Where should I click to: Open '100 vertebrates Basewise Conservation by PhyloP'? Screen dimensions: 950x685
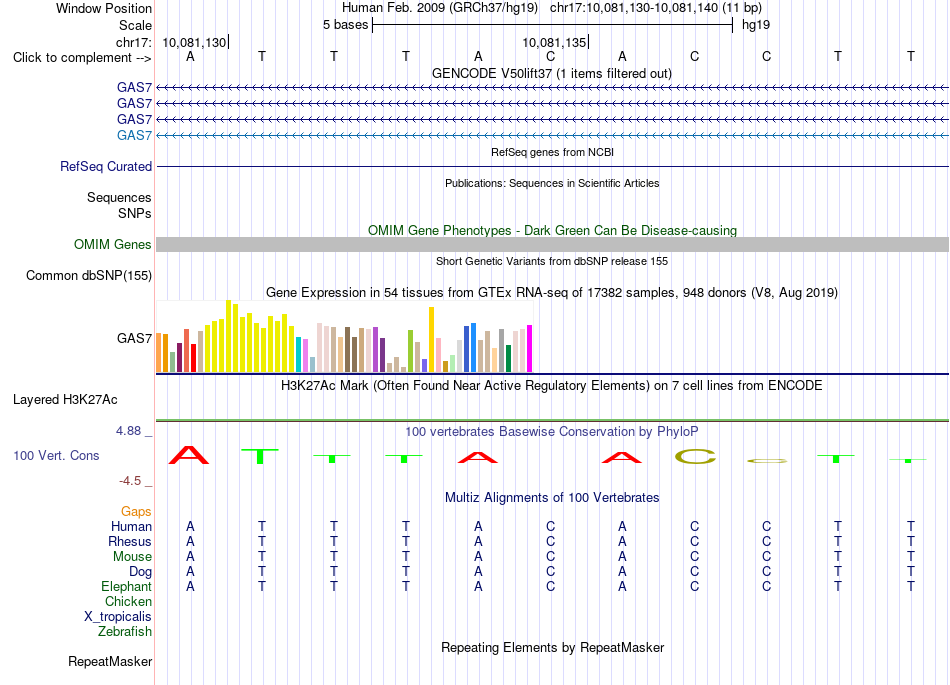coord(551,432)
